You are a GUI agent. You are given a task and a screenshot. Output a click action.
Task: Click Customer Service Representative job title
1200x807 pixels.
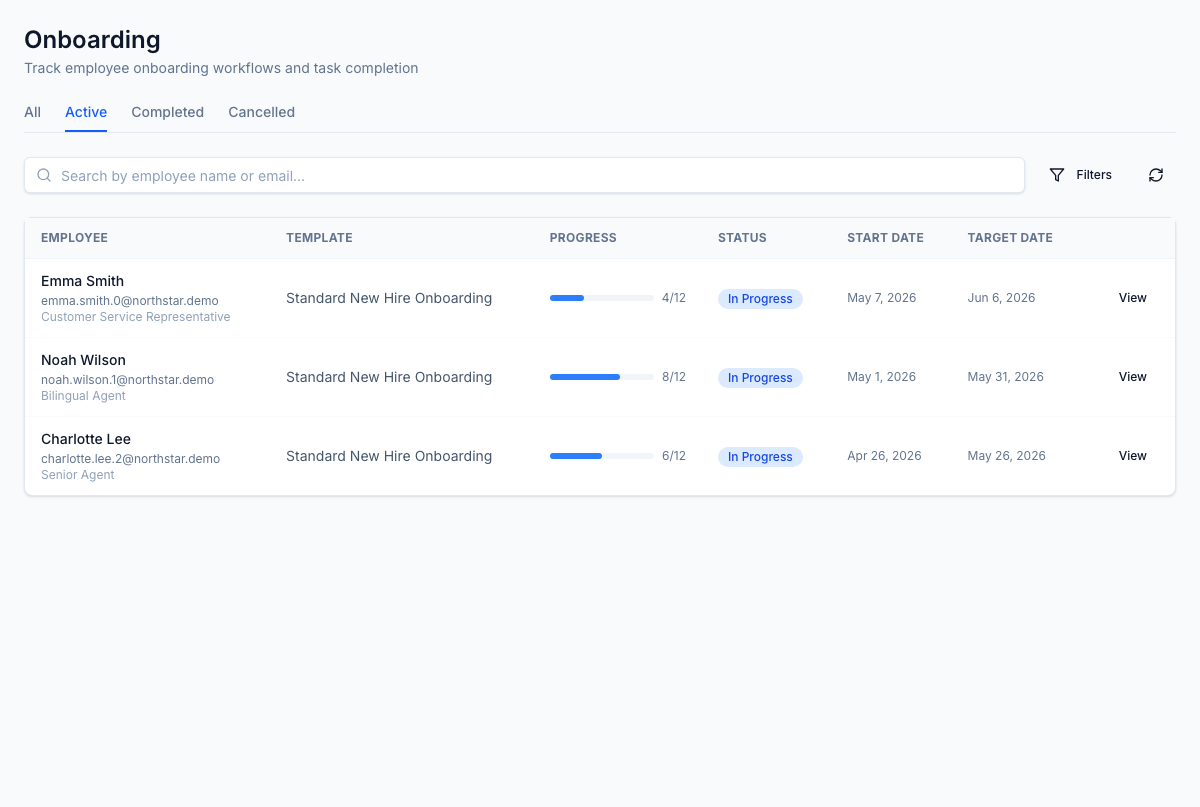point(135,317)
